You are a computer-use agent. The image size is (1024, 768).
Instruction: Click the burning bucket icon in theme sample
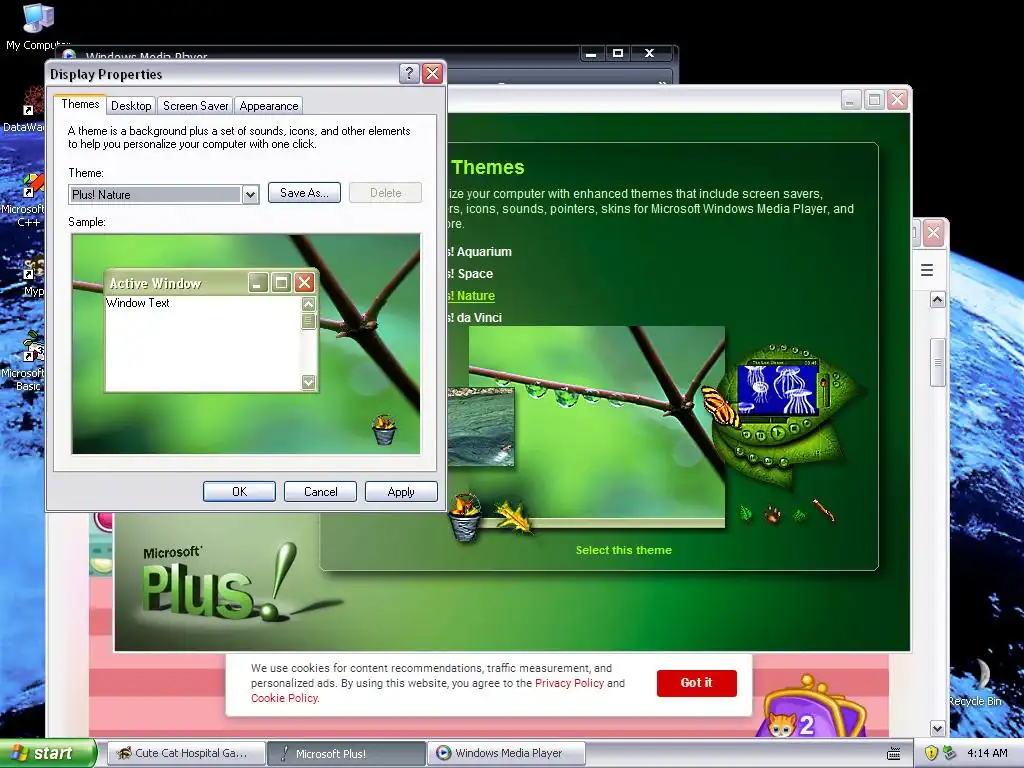[384, 429]
